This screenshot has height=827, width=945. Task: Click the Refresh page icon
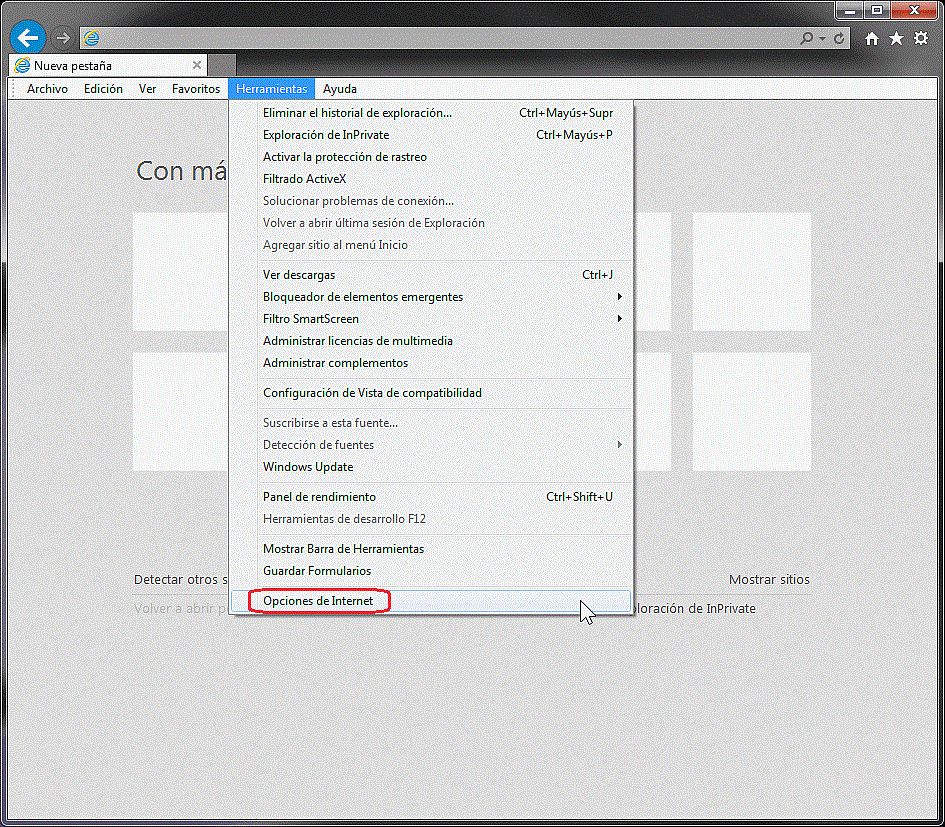click(x=840, y=38)
